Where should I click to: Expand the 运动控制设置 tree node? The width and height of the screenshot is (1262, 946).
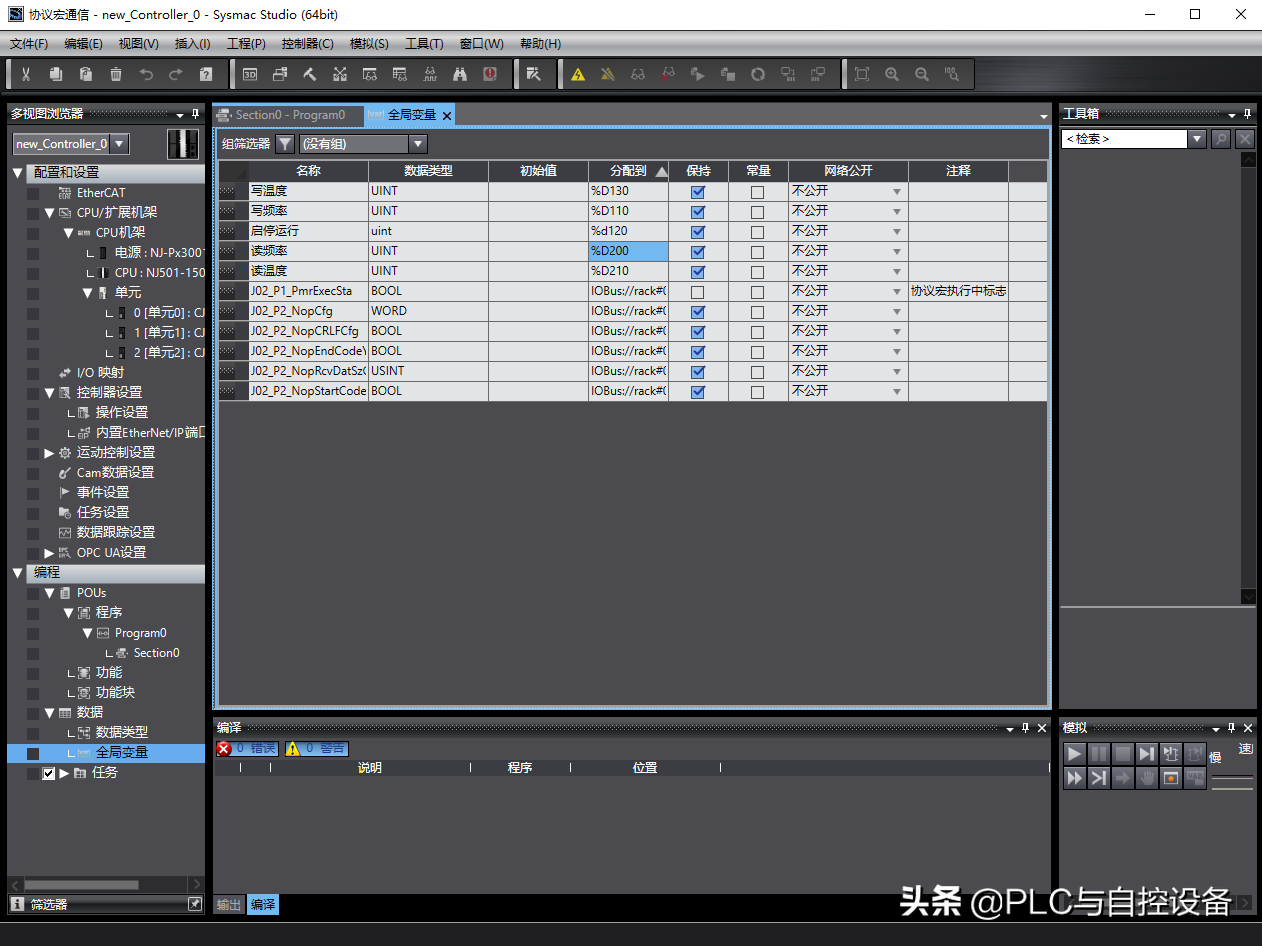49,453
